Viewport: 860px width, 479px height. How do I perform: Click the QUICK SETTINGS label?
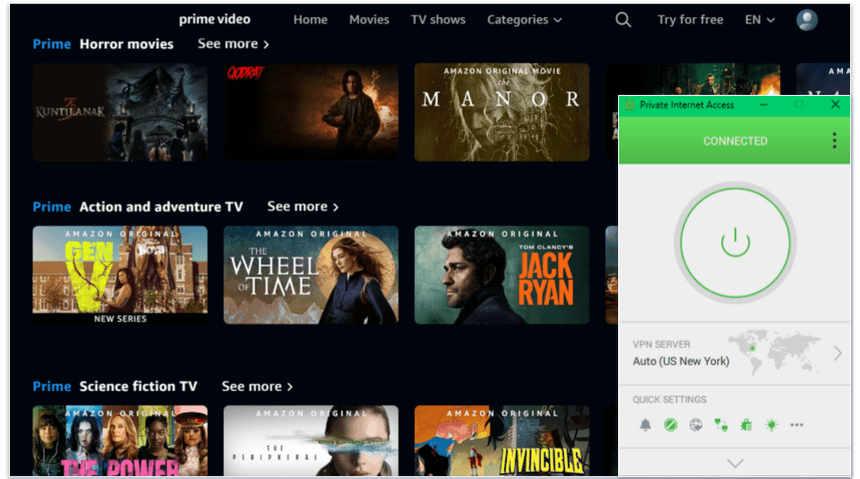tap(669, 399)
